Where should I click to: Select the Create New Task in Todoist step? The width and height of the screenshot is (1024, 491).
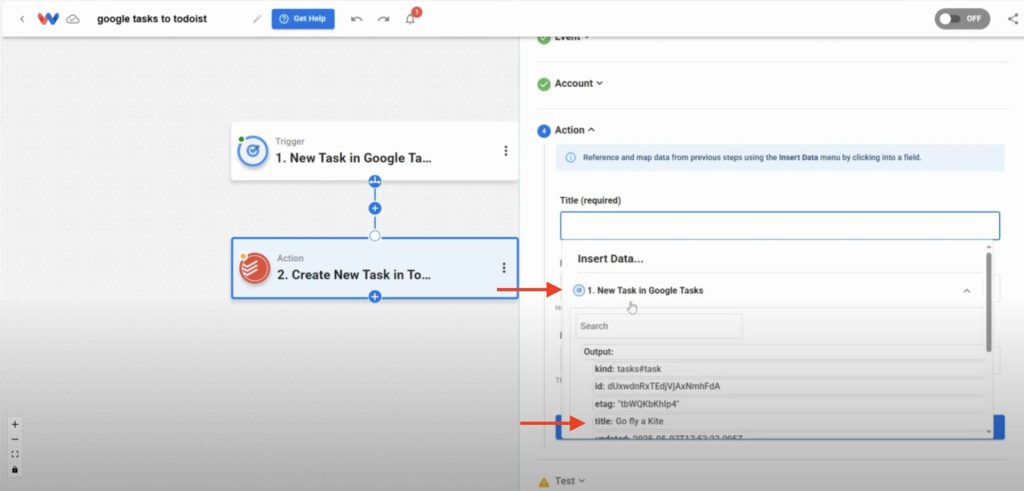[x=374, y=268]
